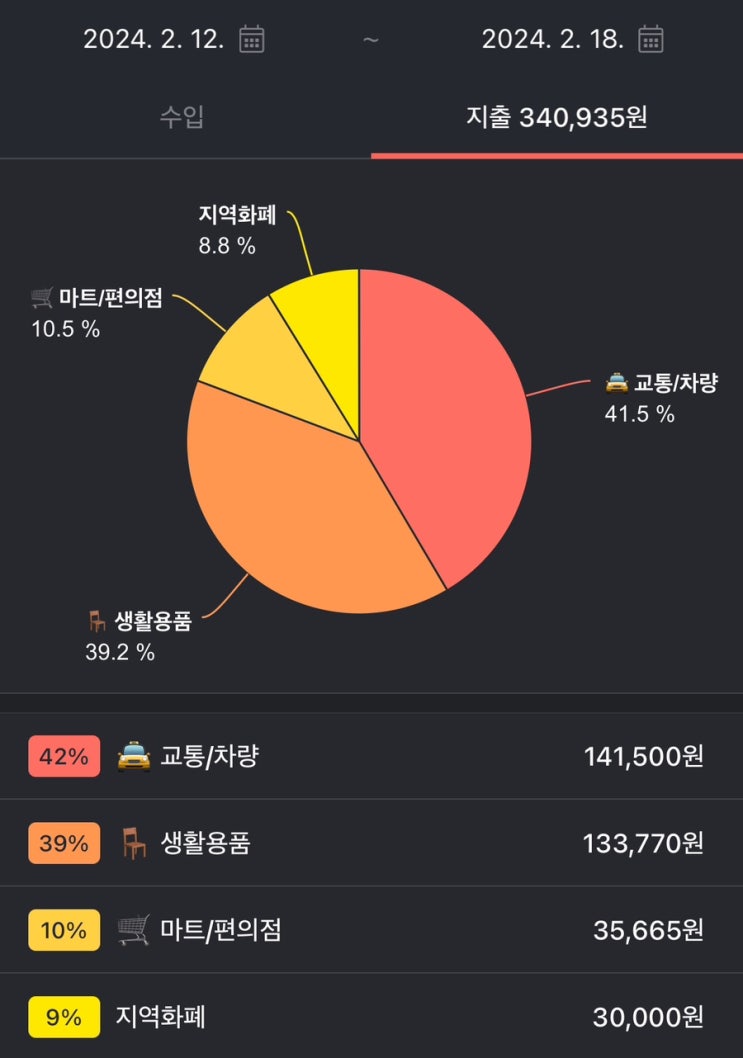Click red 42% percentage badge
743x1058 pixels.
click(64, 757)
